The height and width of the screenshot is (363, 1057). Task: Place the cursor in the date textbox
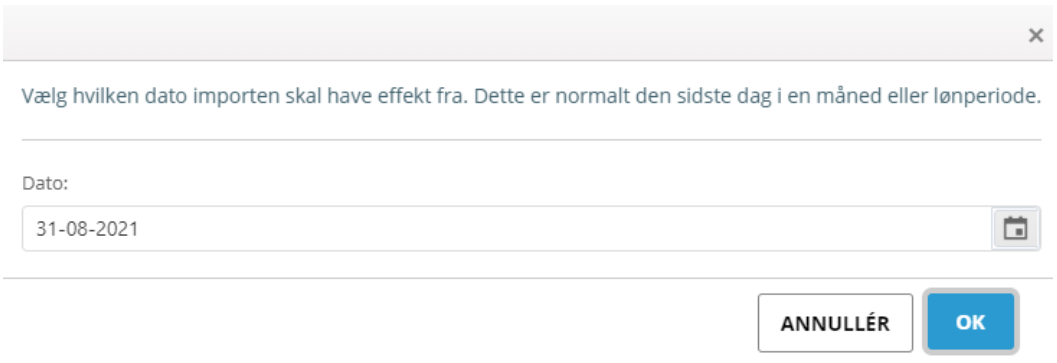click(x=508, y=229)
